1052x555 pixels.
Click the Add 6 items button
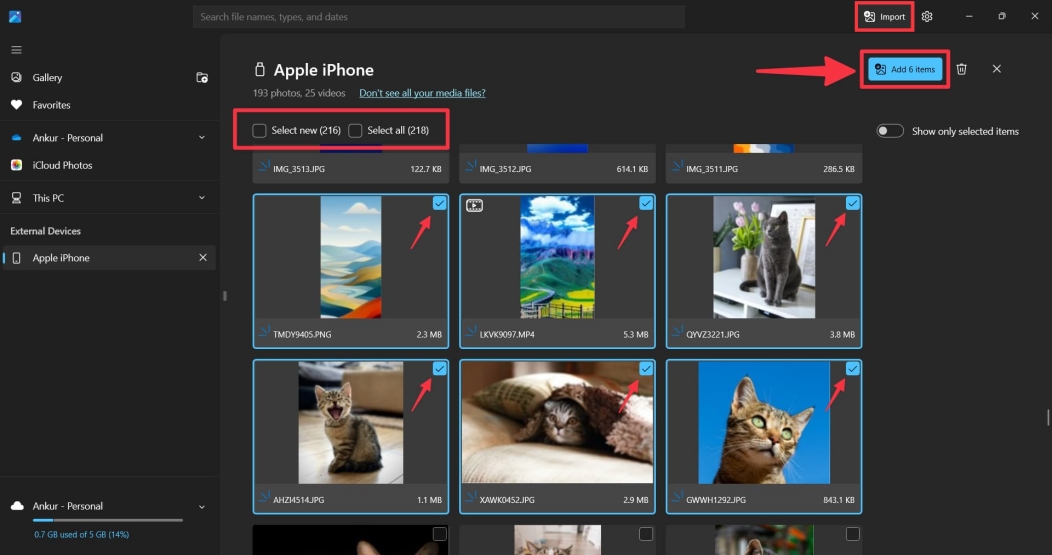point(905,69)
